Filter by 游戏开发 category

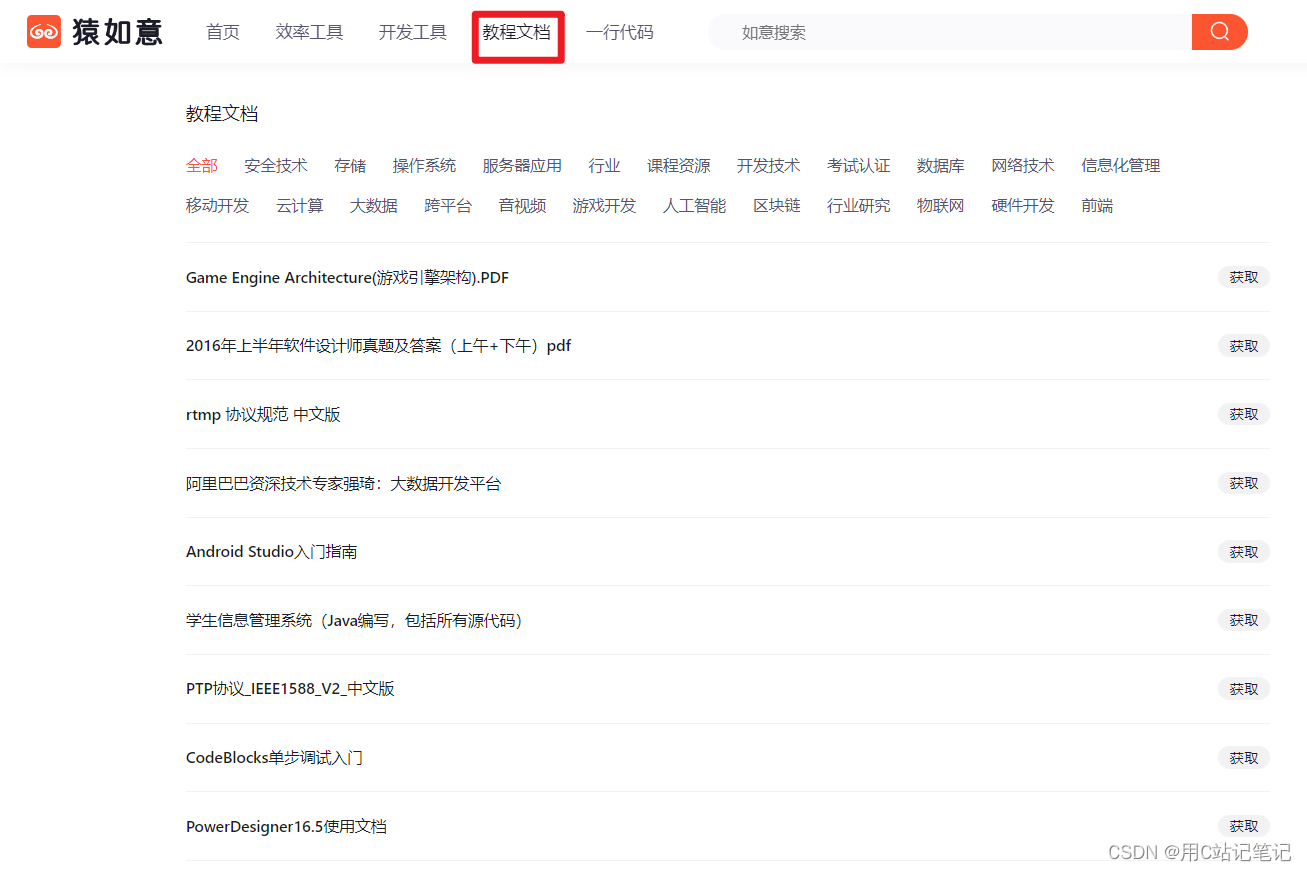click(x=605, y=206)
